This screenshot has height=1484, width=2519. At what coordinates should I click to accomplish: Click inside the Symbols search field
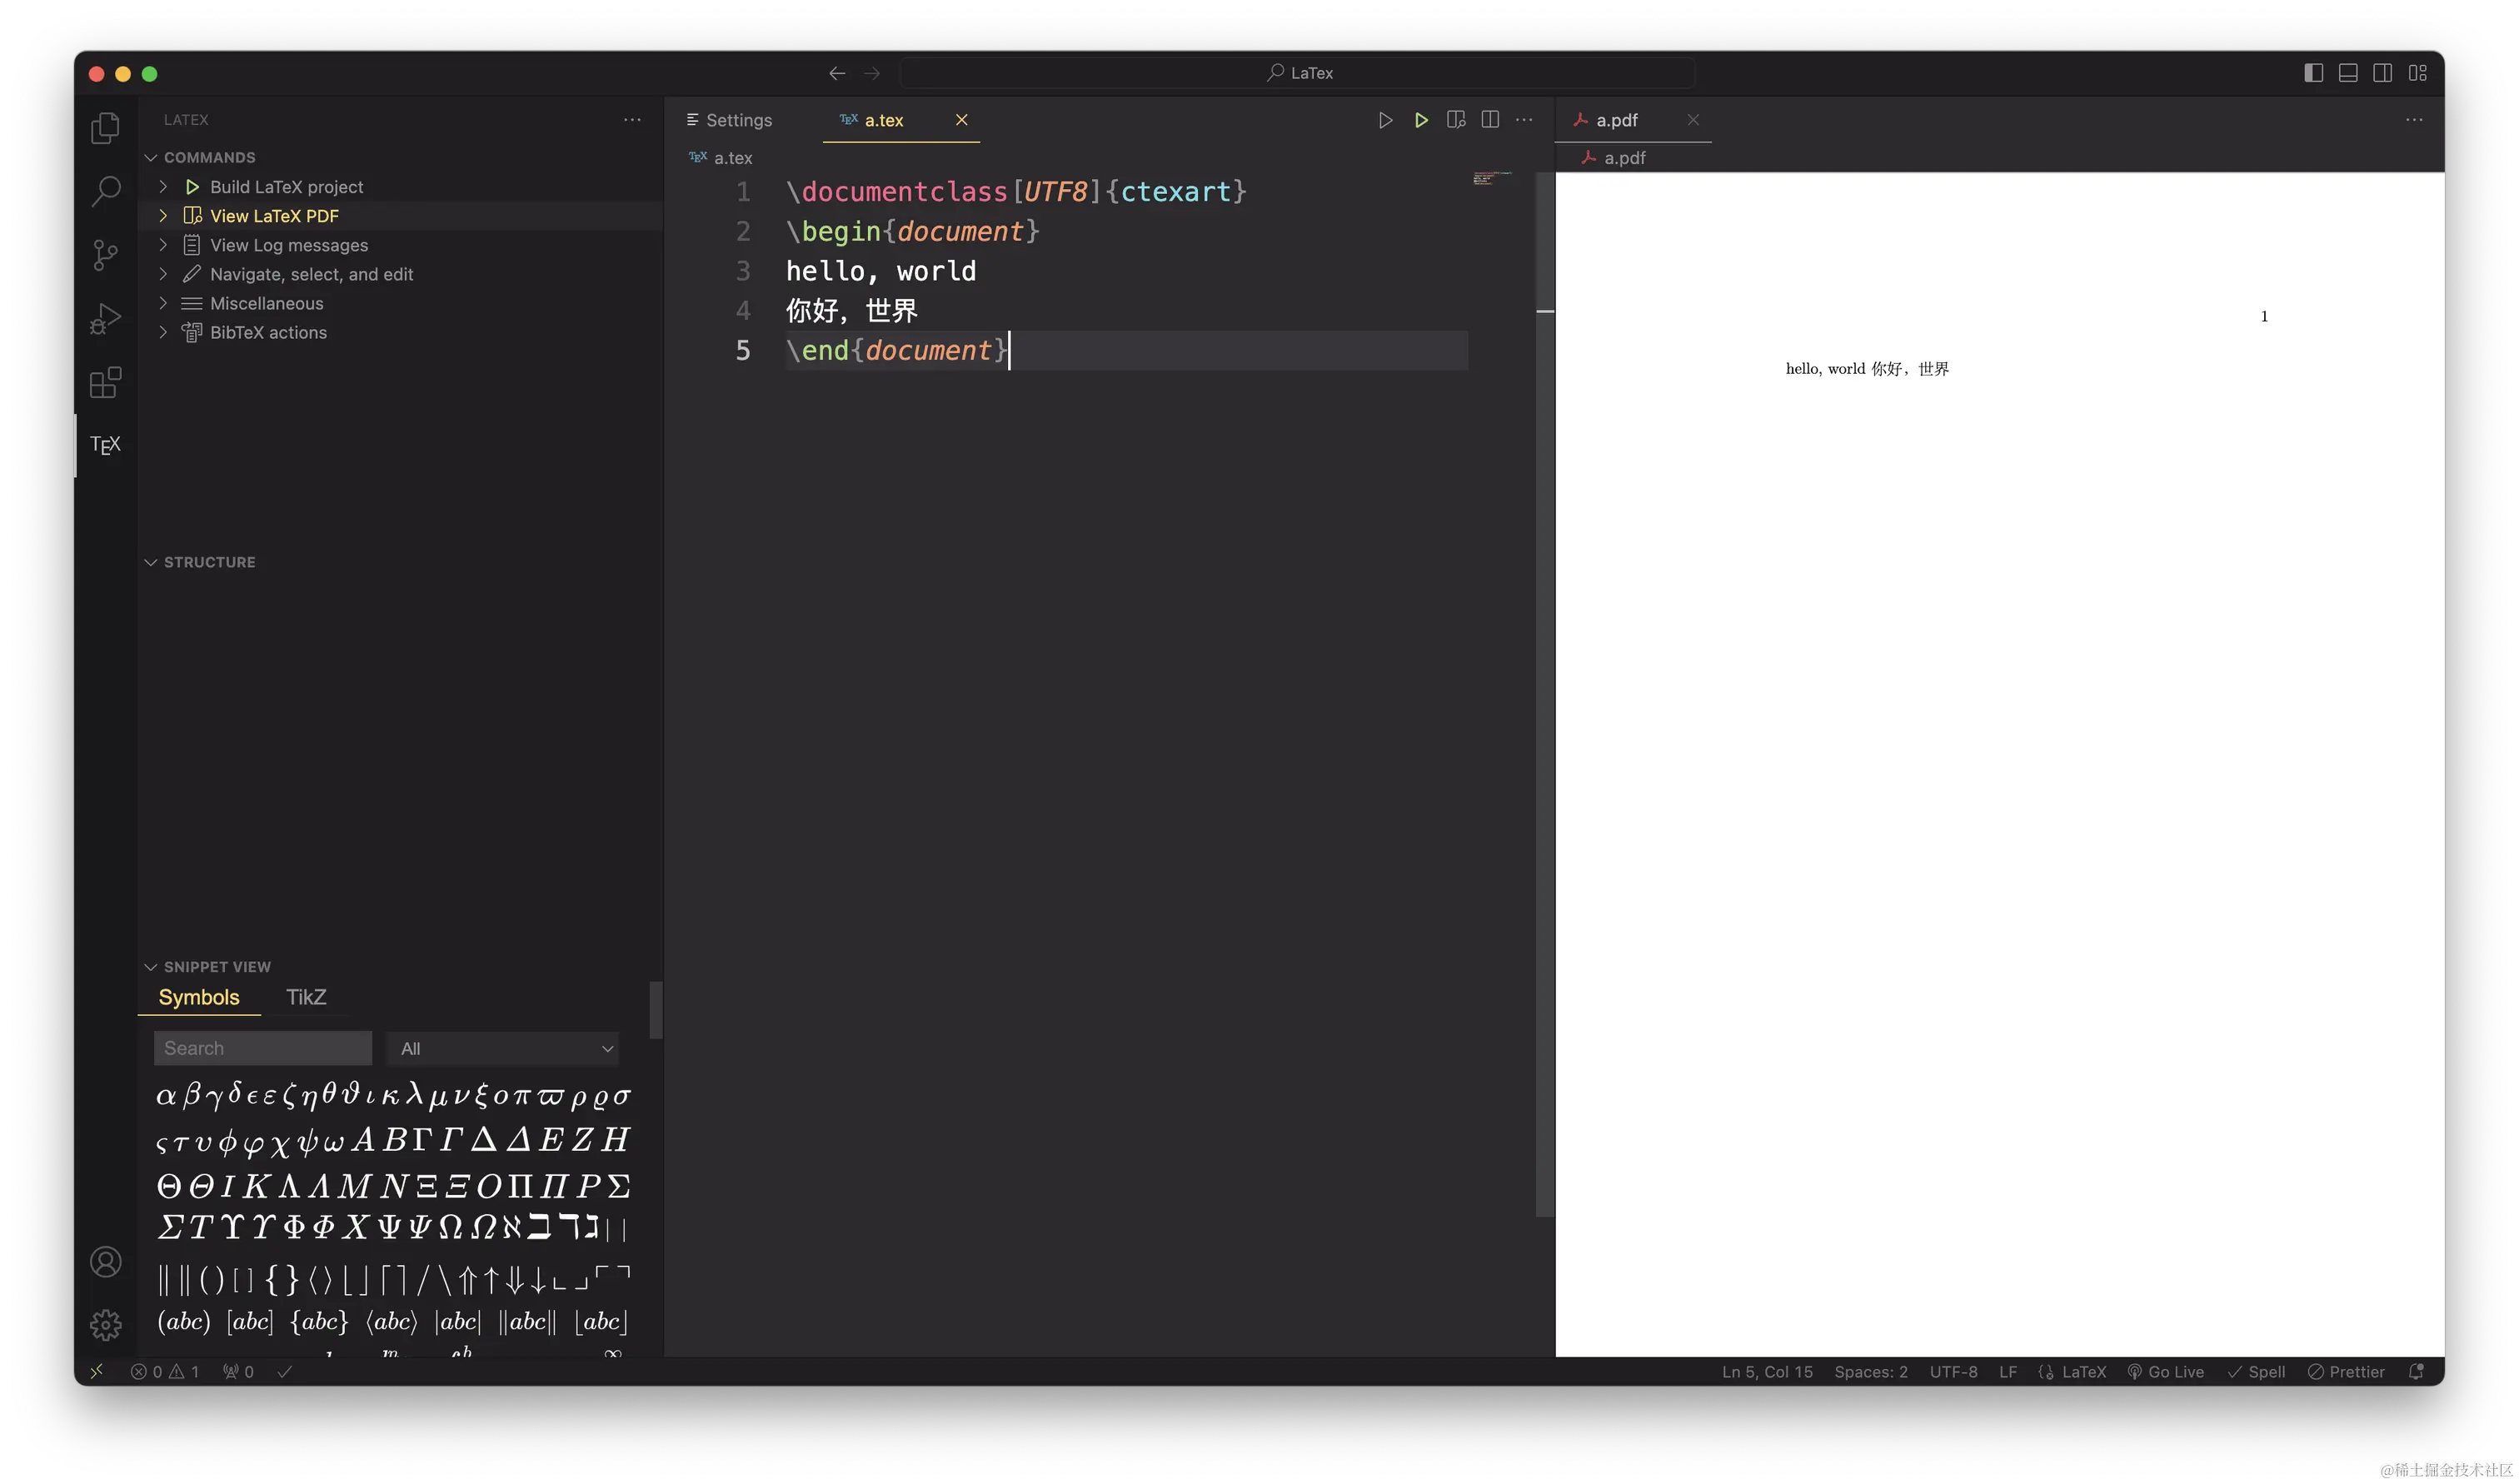tap(262, 1047)
